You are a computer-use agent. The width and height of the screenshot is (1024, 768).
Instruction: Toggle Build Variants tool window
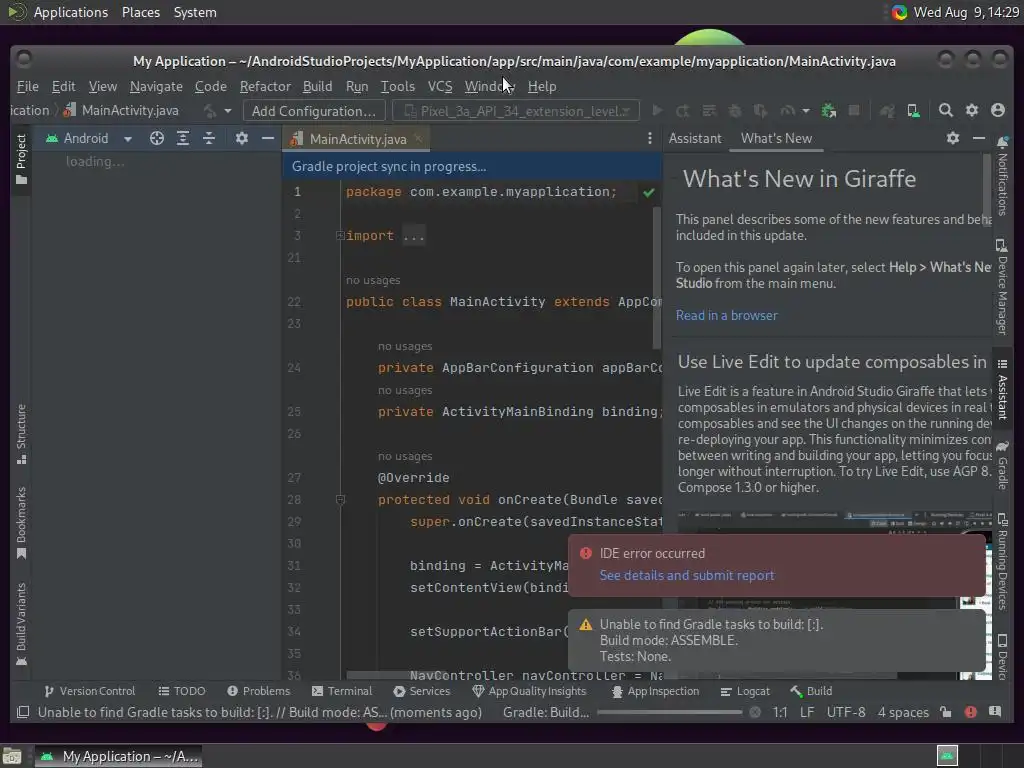21,624
